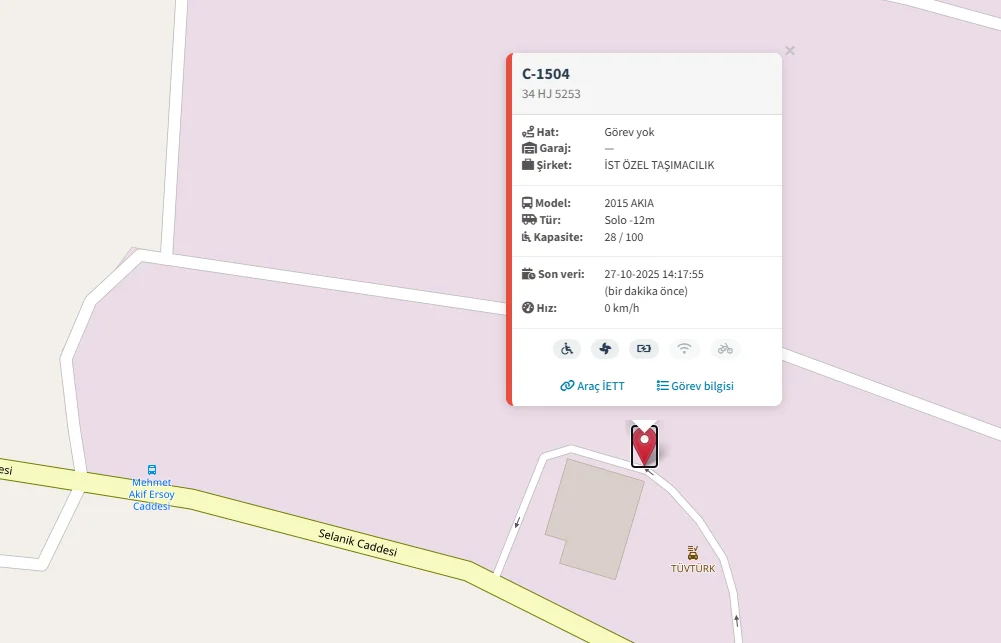Click the TÜVTÜRK inspection station icon
1001x643 pixels.
(x=693, y=552)
